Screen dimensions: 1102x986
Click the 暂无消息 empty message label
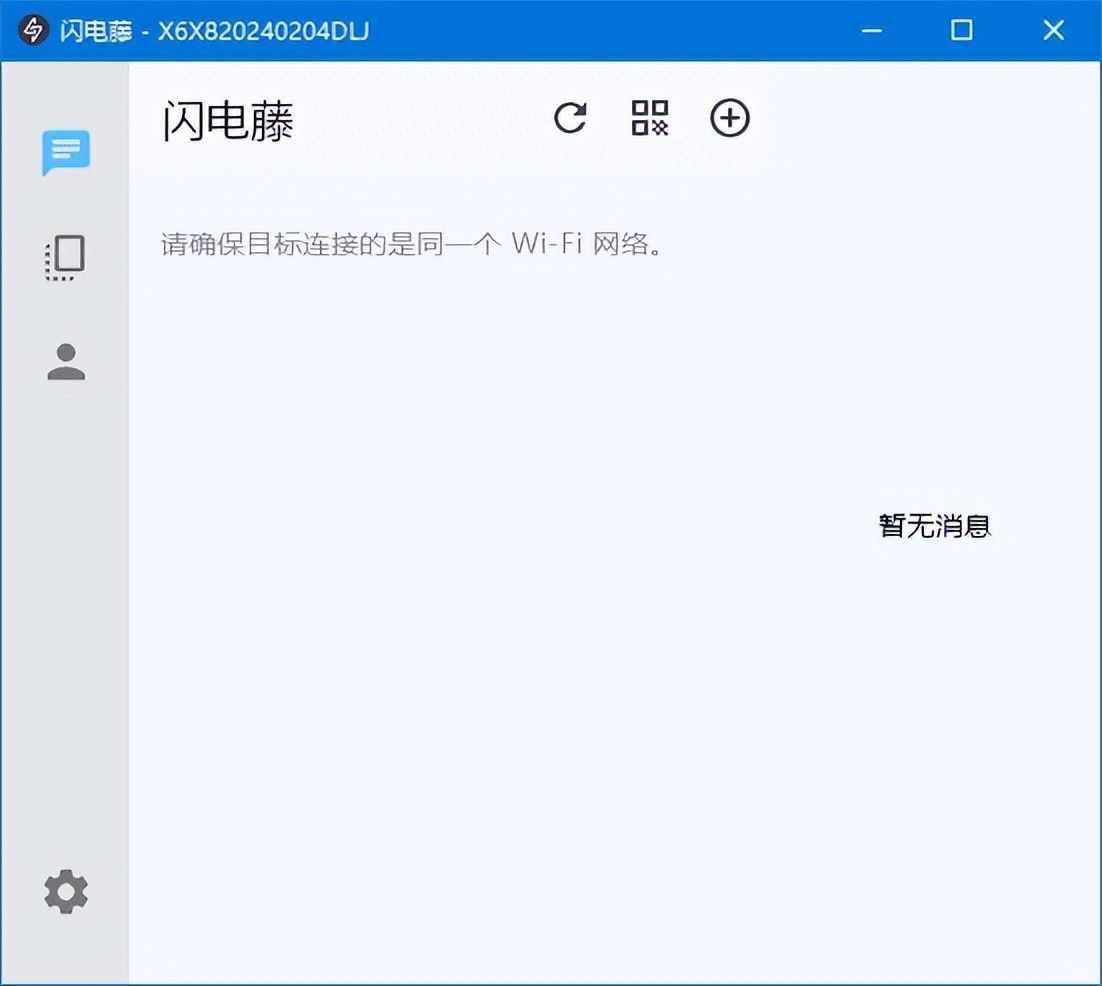point(935,525)
